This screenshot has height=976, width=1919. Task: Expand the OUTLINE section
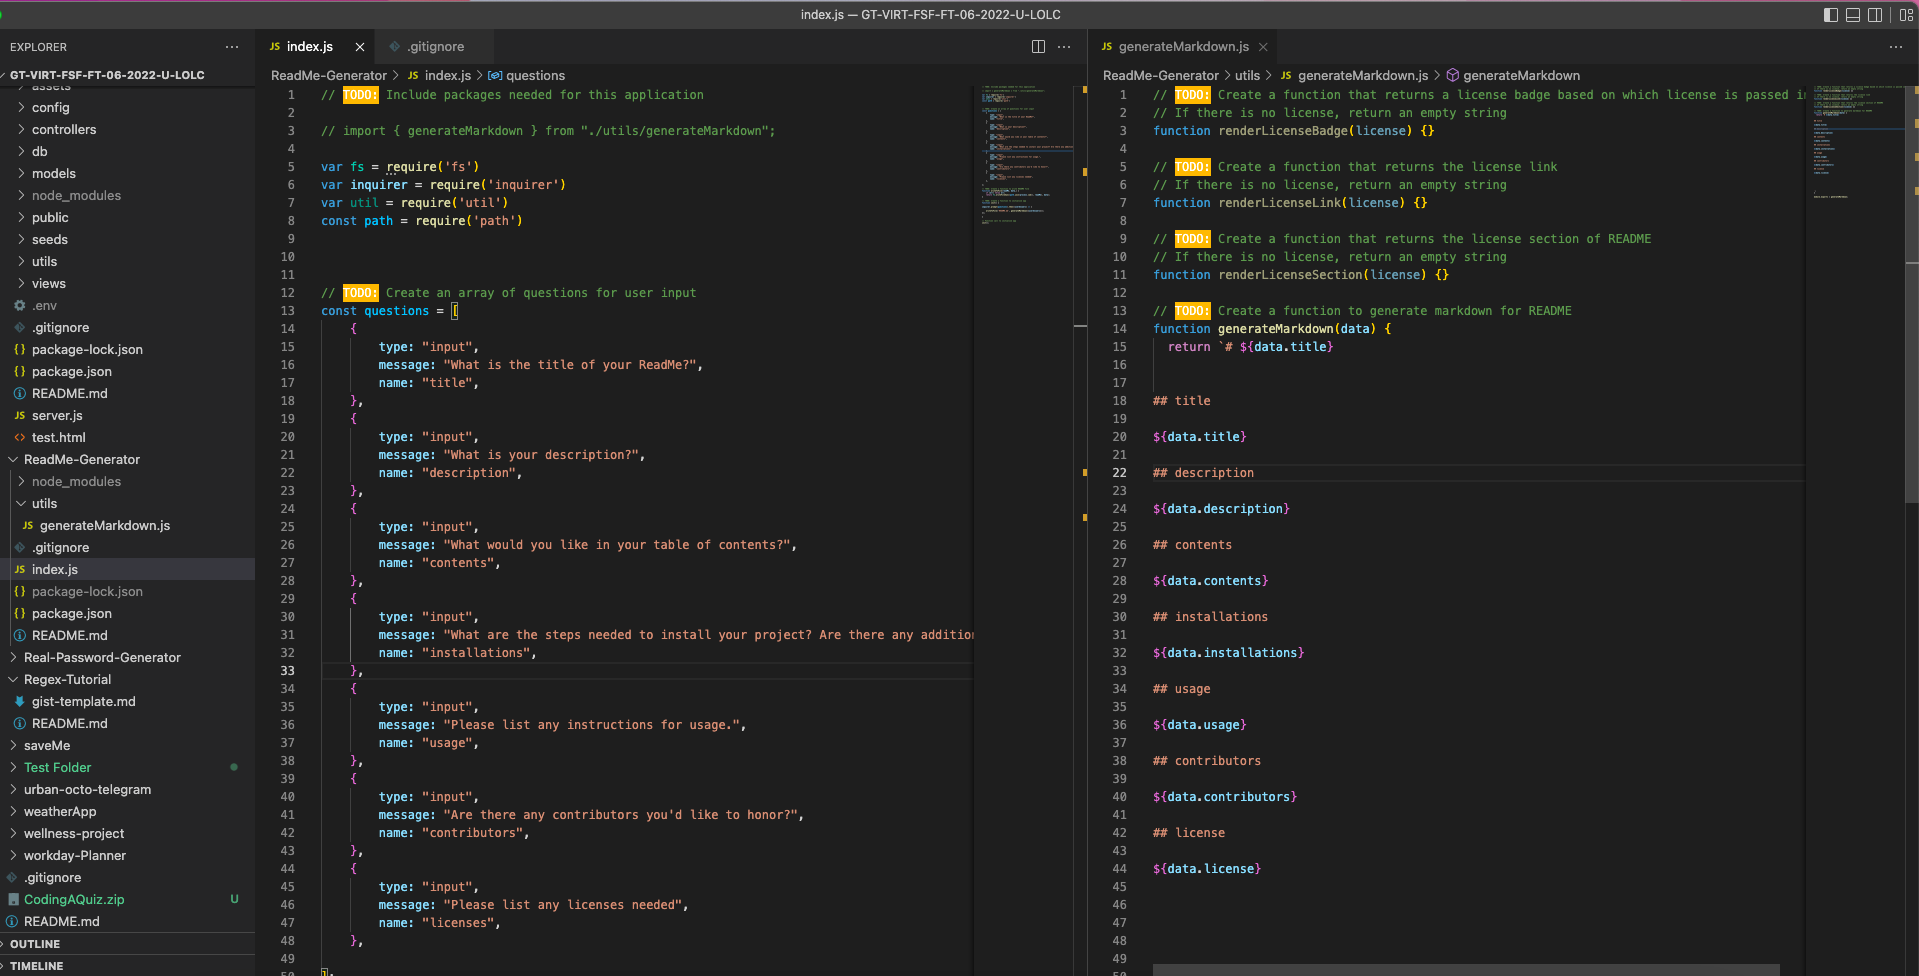(x=33, y=943)
